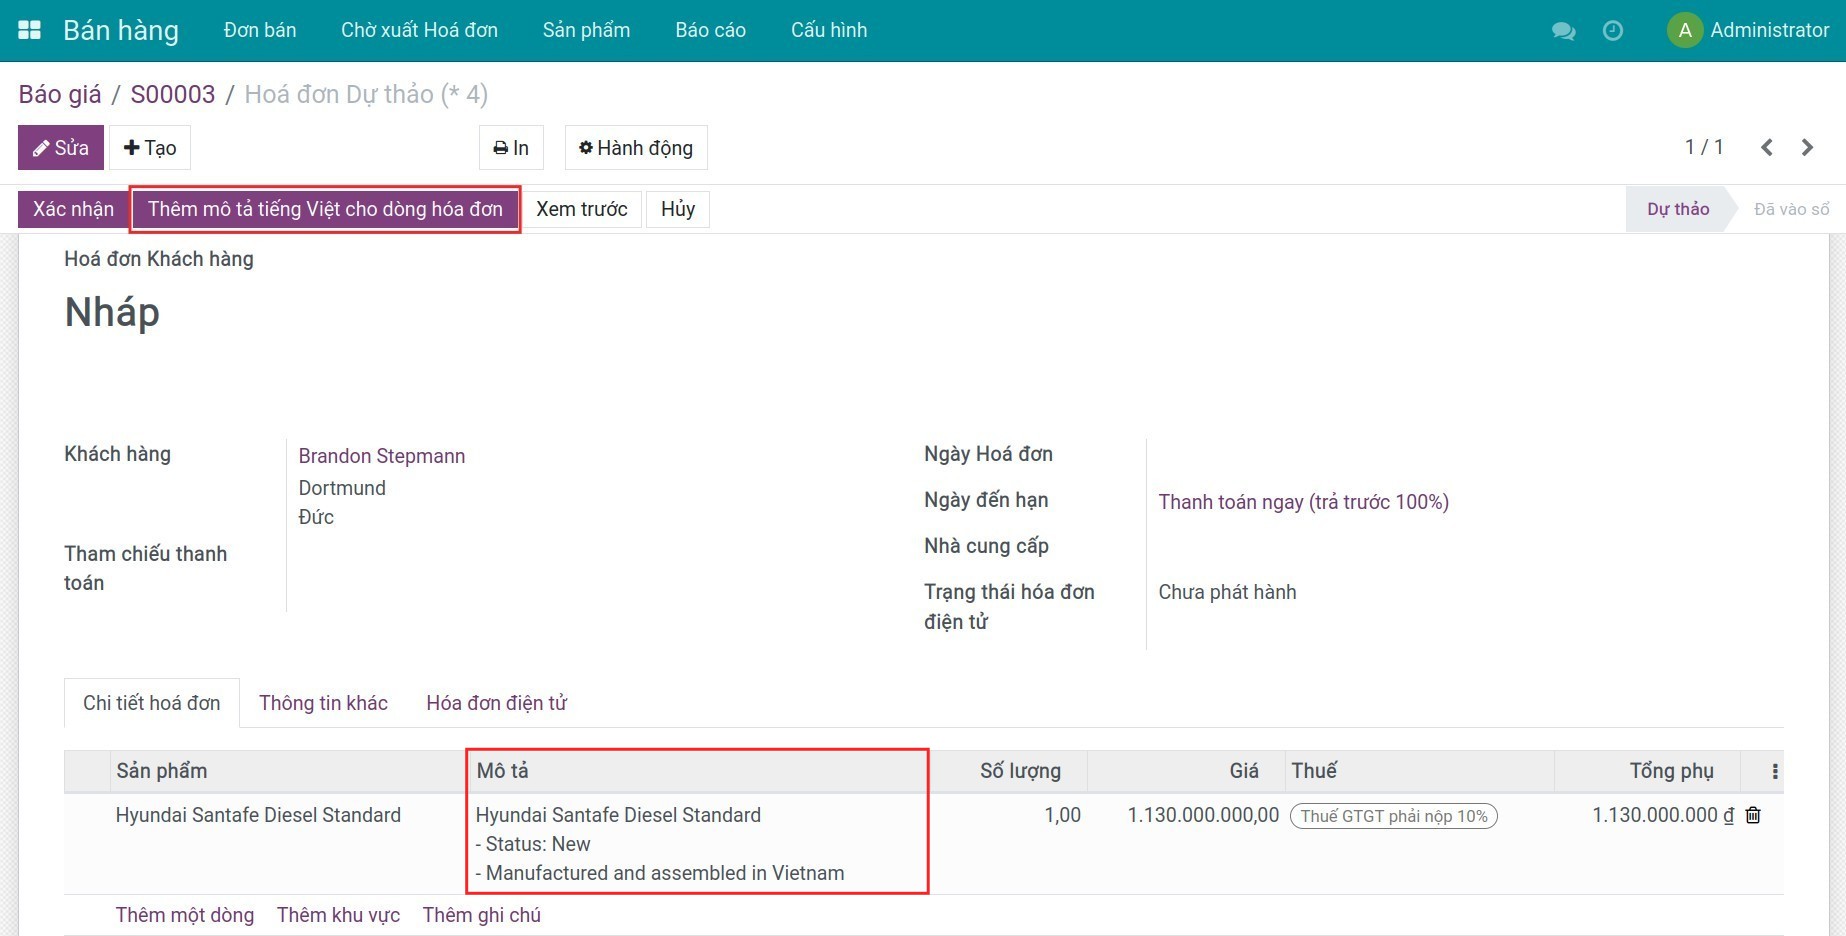Open the activities clock icon
This screenshot has height=936, width=1846.
pyautogui.click(x=1612, y=31)
